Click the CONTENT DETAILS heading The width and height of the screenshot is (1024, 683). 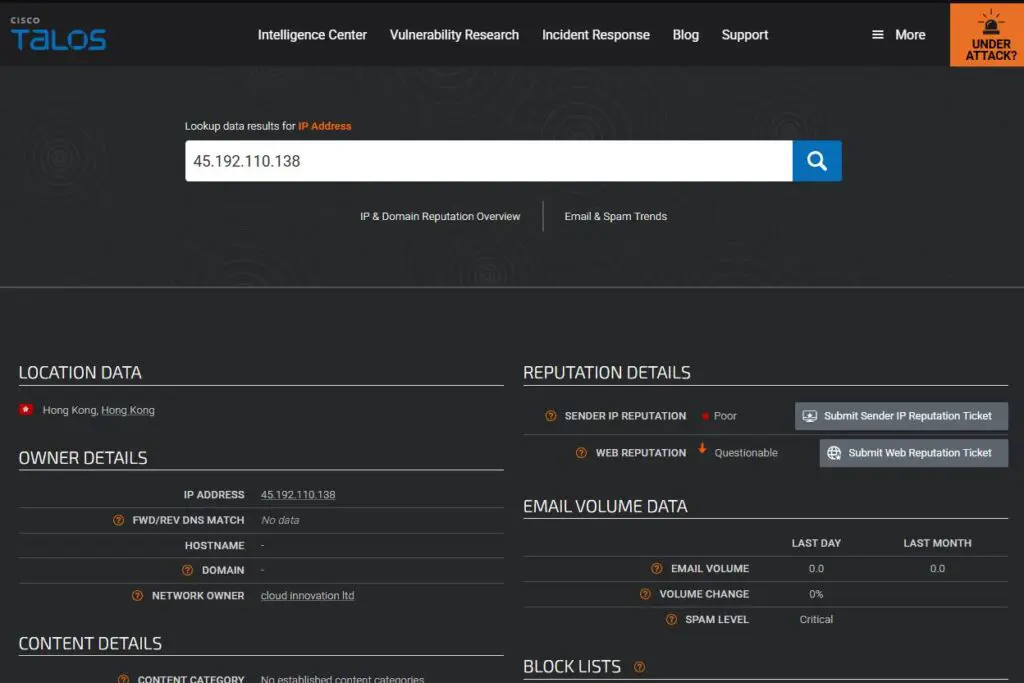coord(90,644)
